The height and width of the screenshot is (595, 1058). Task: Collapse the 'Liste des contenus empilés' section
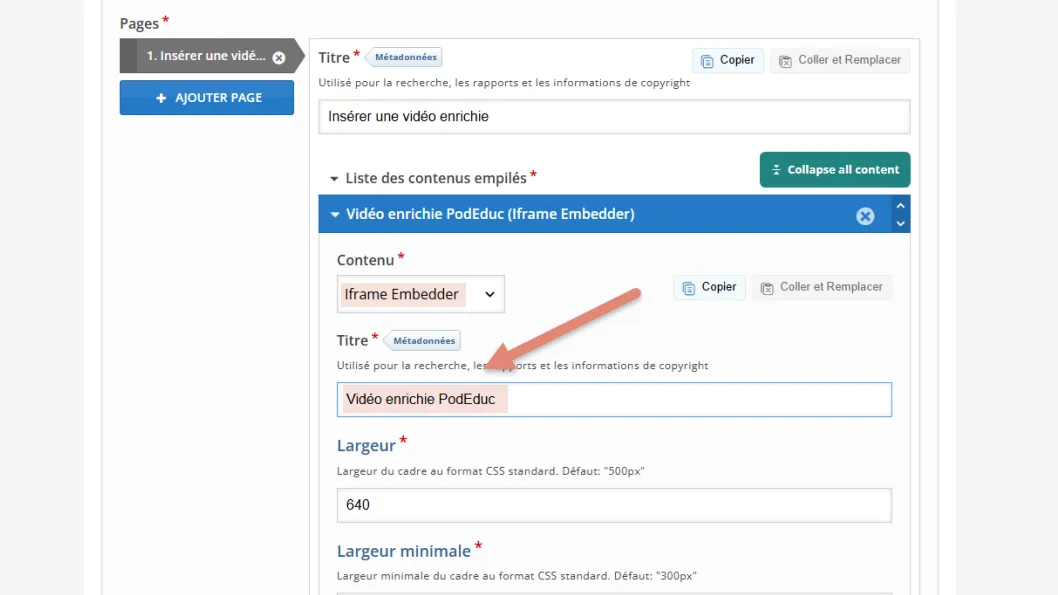tap(333, 179)
